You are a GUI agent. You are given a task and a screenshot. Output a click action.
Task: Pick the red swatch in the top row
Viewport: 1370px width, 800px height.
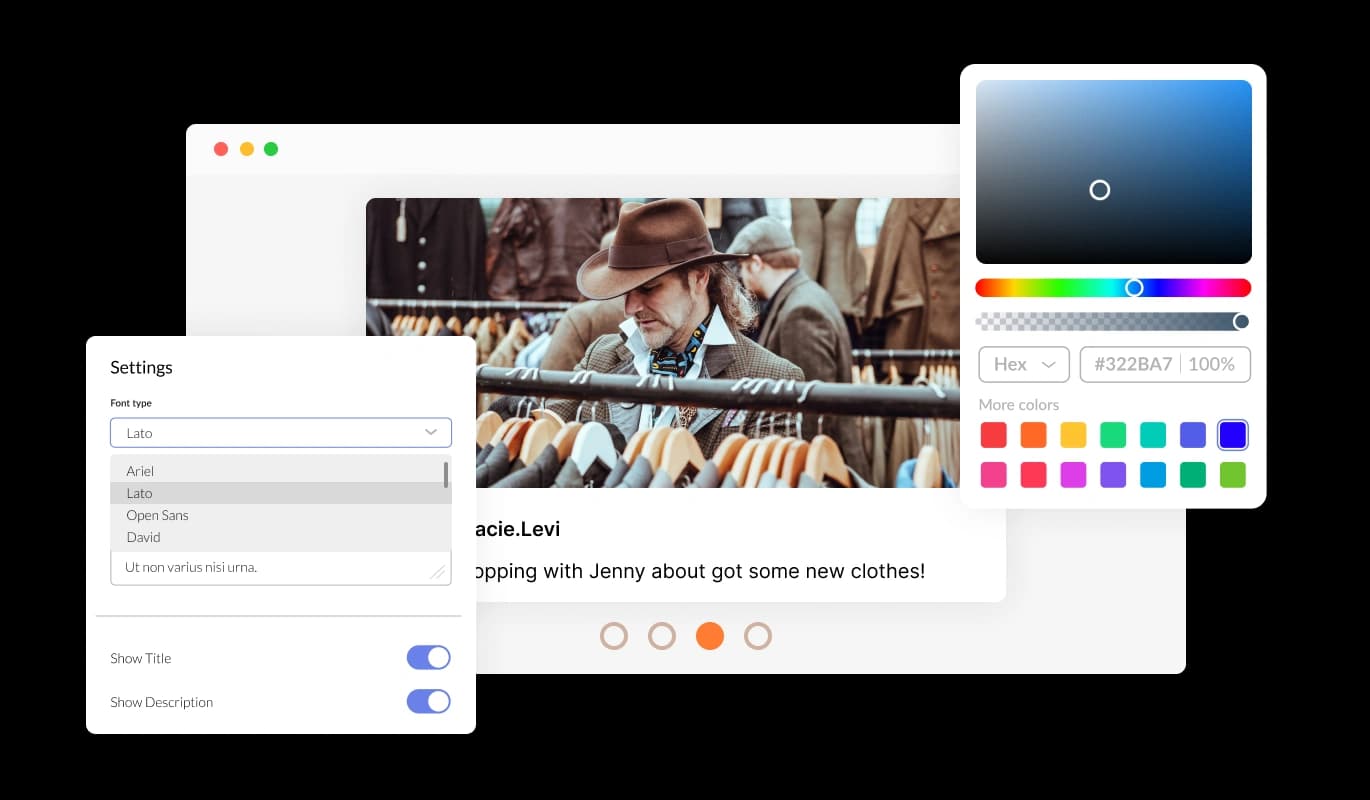pos(993,435)
